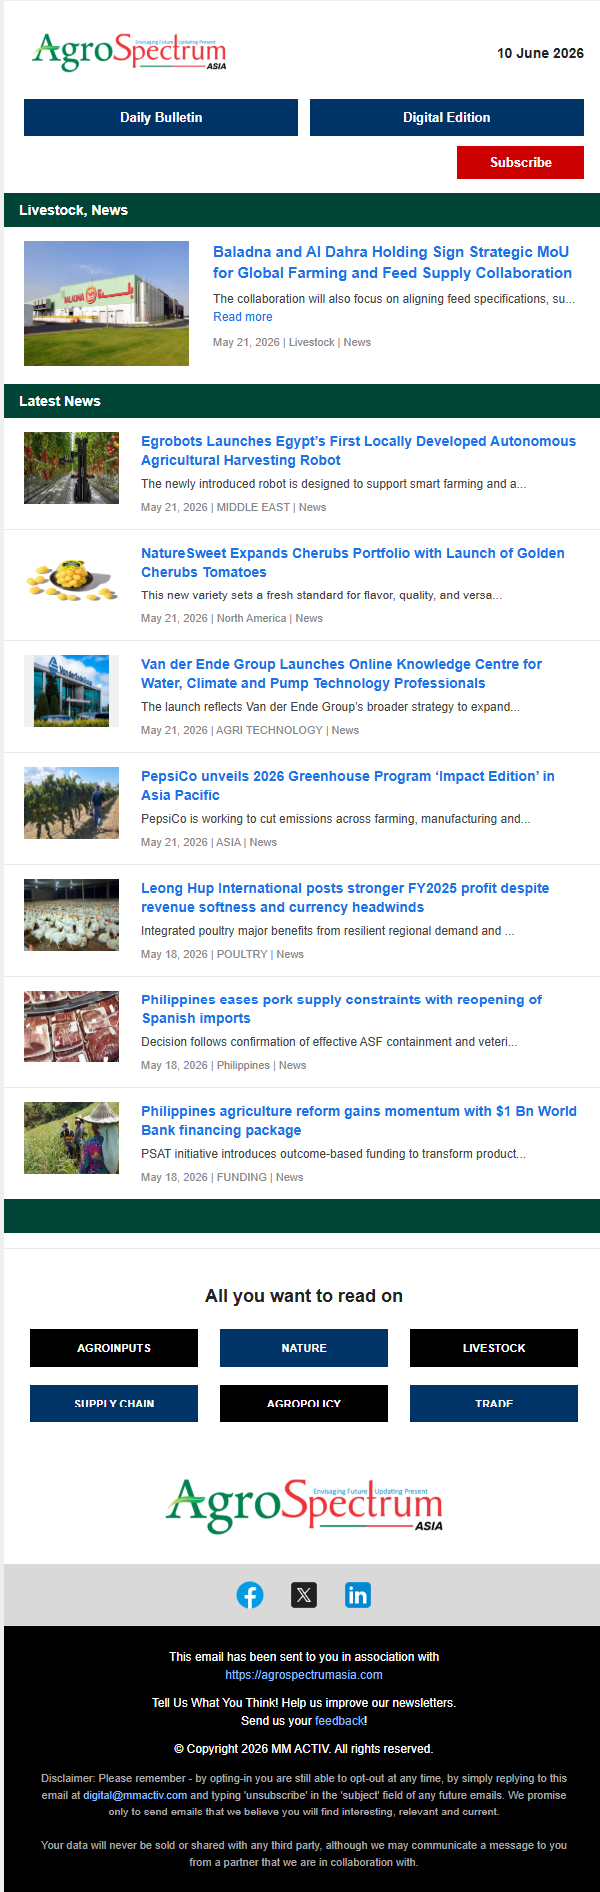Click the golden tomatoes thumbnail
Image resolution: width=600 pixels, height=1892 pixels.
coord(71,579)
